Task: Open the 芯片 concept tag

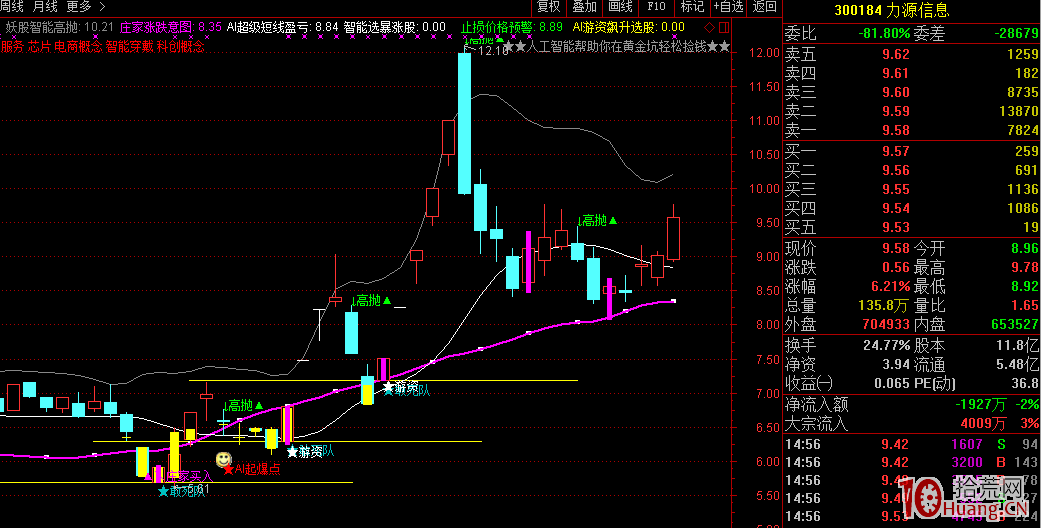Action: (x=39, y=46)
